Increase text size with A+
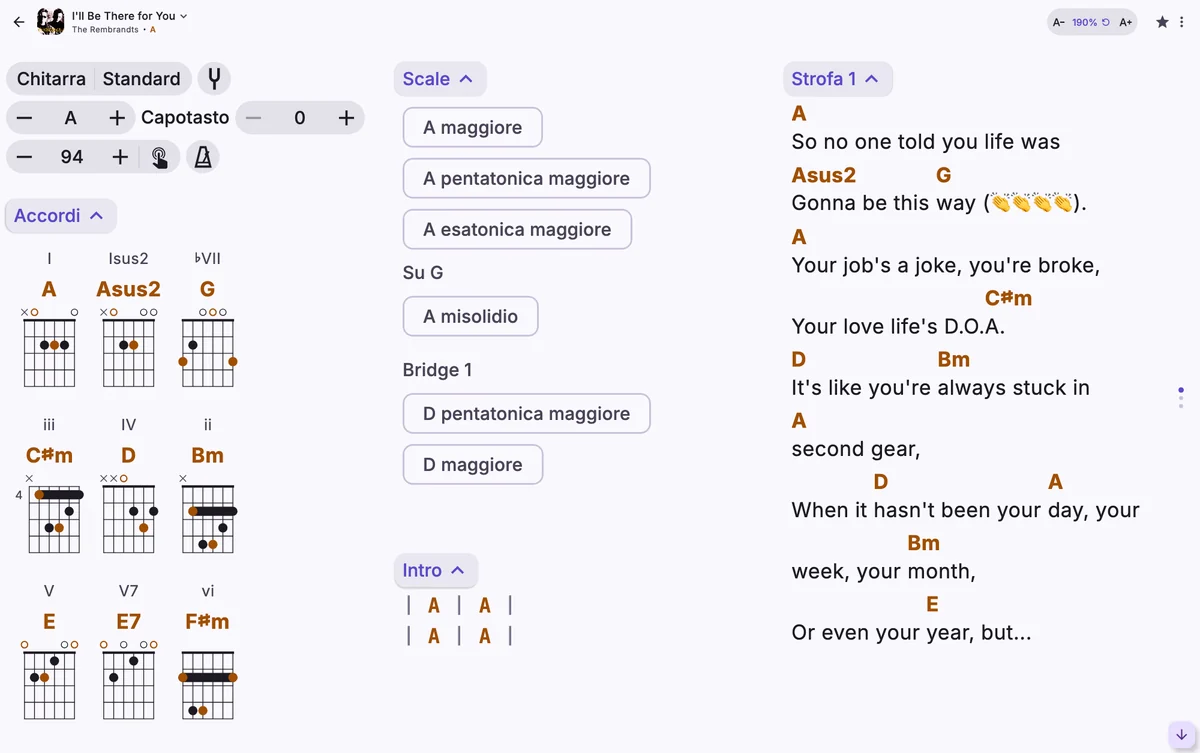 tap(1126, 22)
